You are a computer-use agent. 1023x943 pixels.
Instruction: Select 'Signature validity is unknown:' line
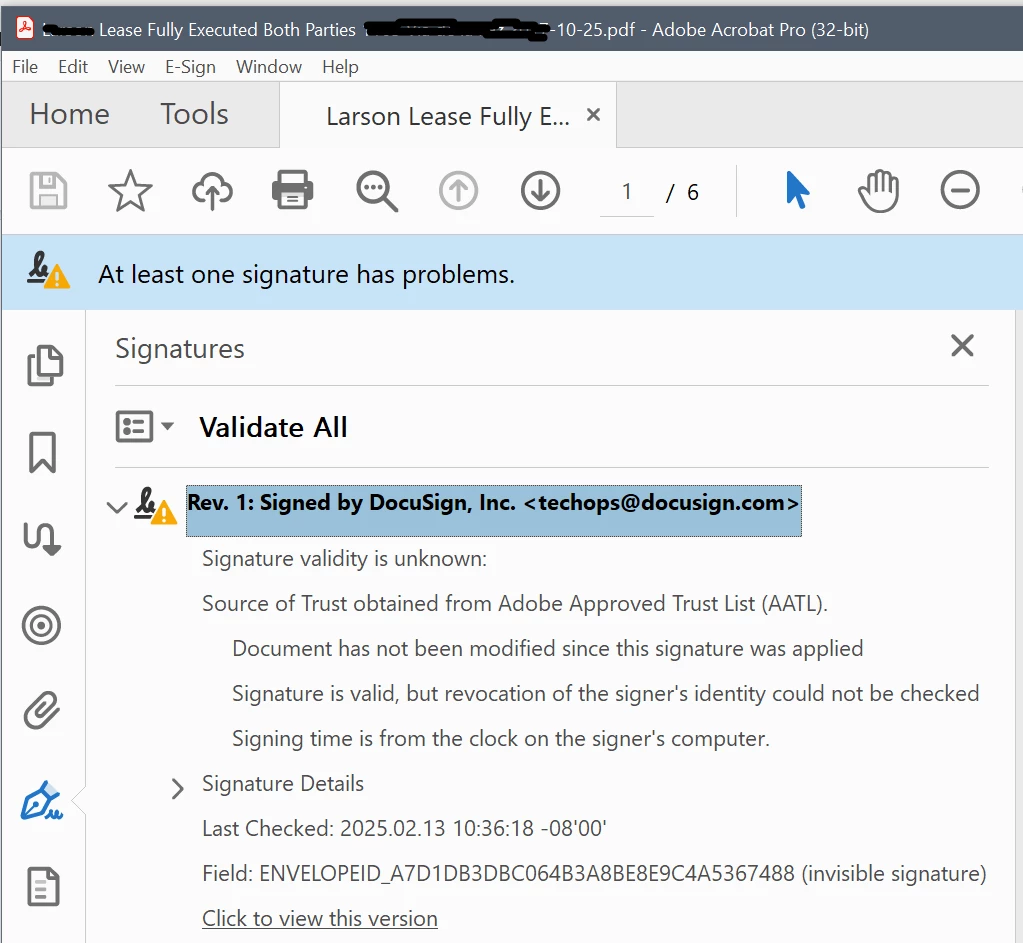click(344, 559)
